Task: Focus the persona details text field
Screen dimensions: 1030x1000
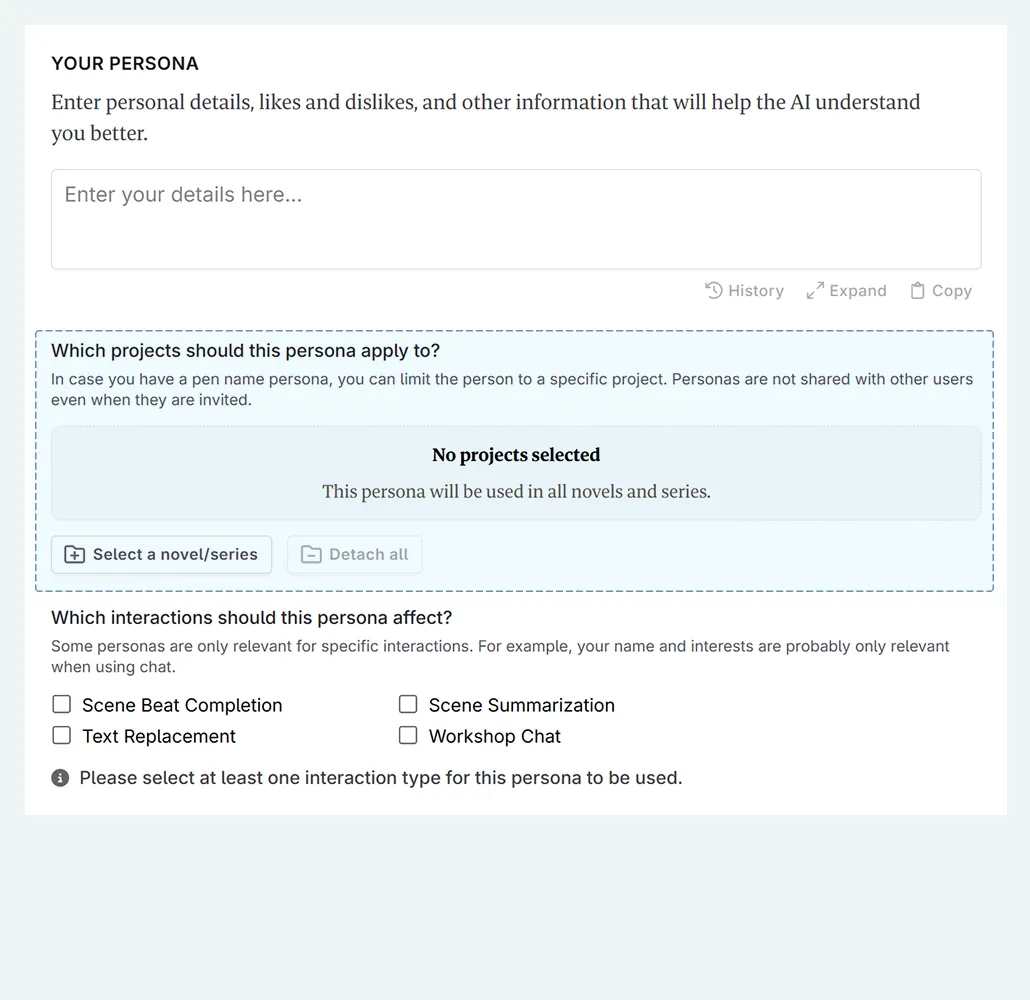Action: (516, 219)
